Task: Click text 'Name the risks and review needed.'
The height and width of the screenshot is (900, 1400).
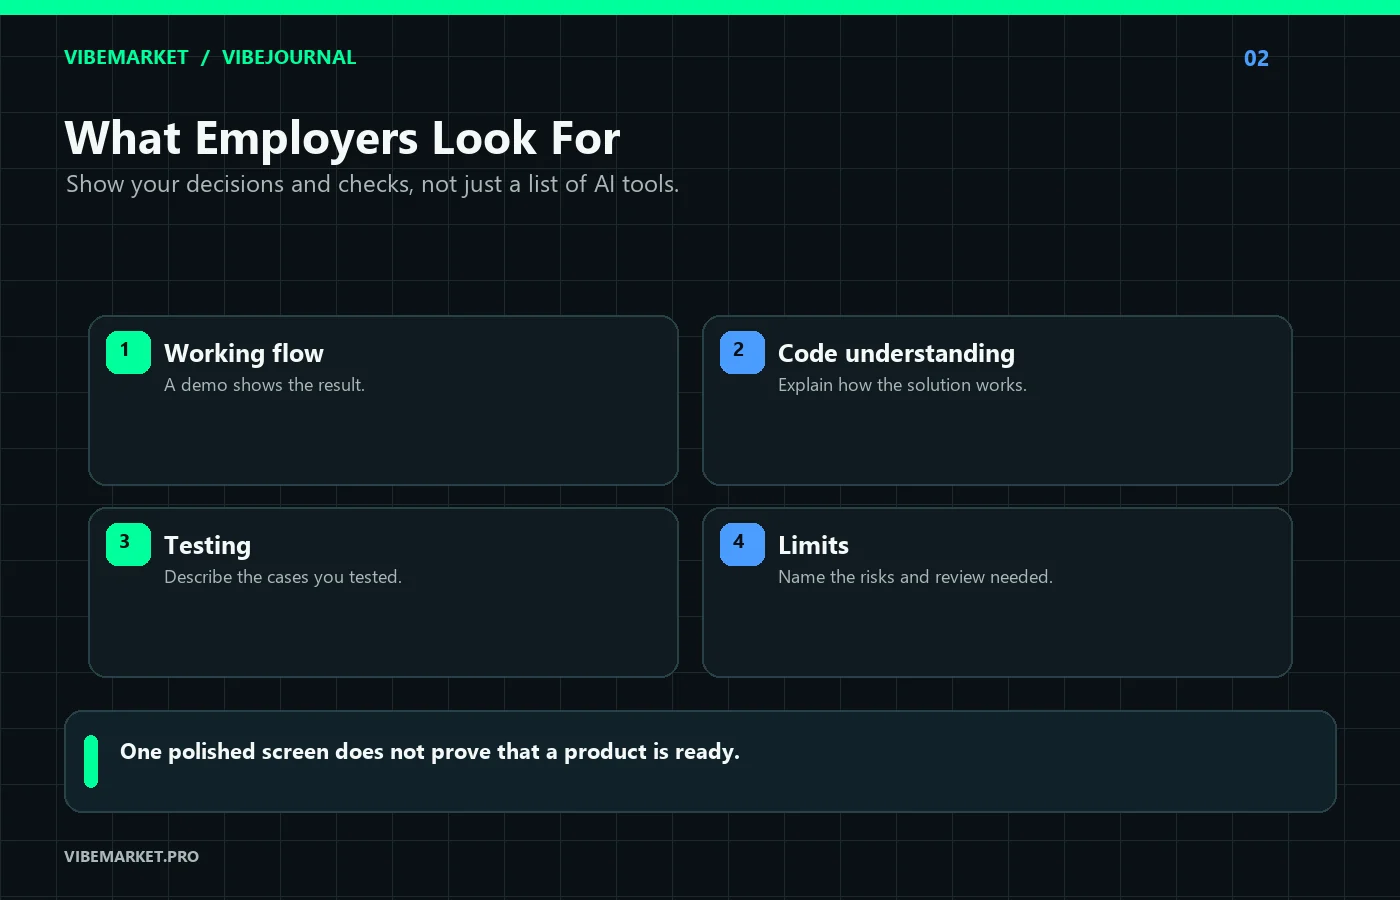Action: pyautogui.click(x=915, y=577)
